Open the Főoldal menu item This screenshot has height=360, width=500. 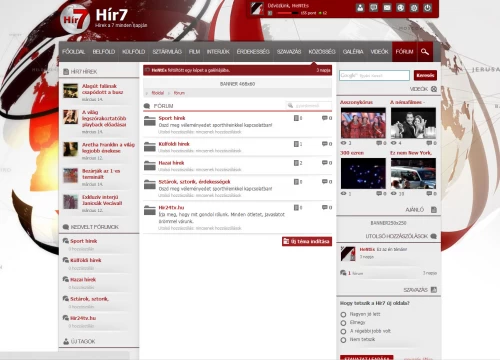click(x=74, y=52)
